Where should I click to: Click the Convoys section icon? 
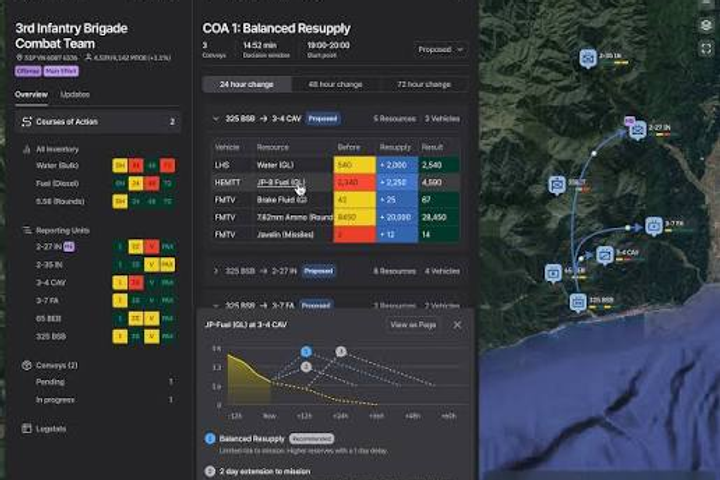click(27, 365)
